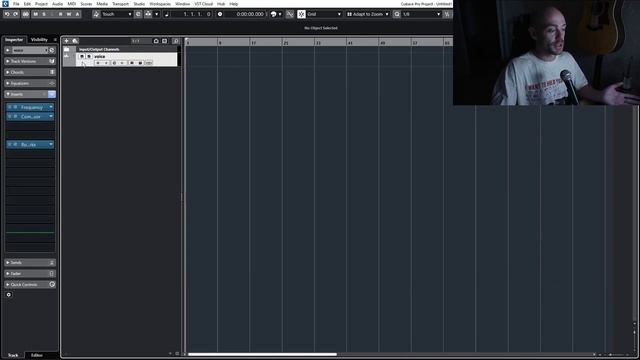Open the Project menu

41,4
